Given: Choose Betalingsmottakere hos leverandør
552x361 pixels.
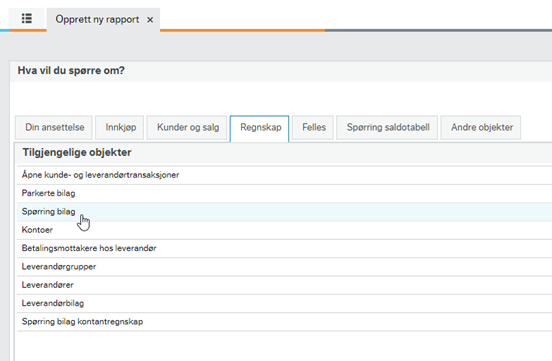Looking at the screenshot, I should point(284,248).
